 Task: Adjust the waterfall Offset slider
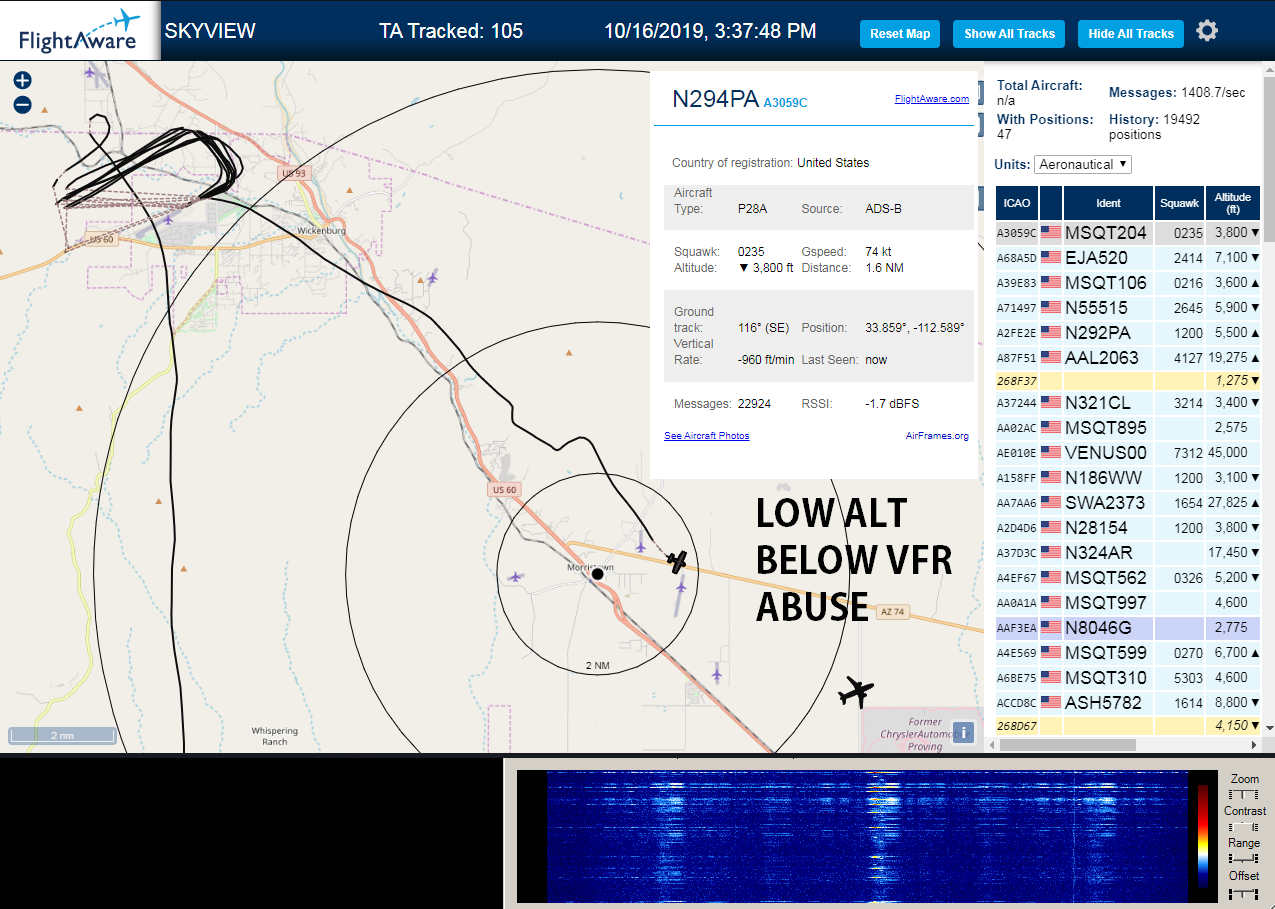(1244, 892)
